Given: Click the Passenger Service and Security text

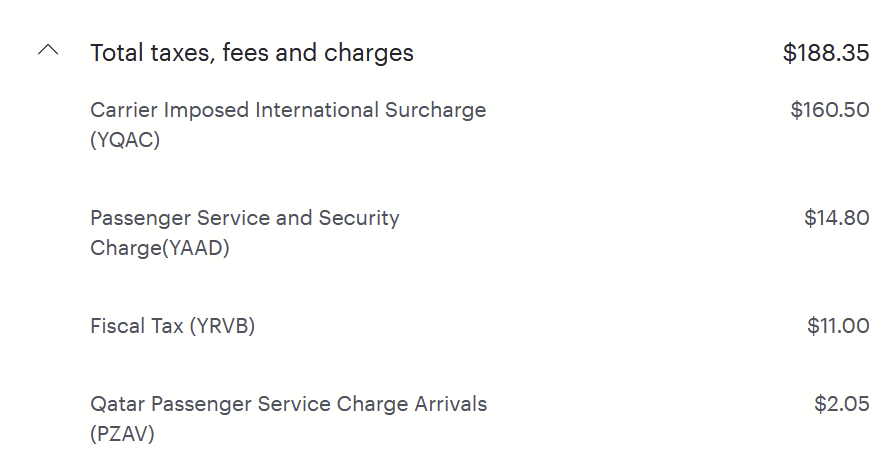Looking at the screenshot, I should [x=244, y=218].
